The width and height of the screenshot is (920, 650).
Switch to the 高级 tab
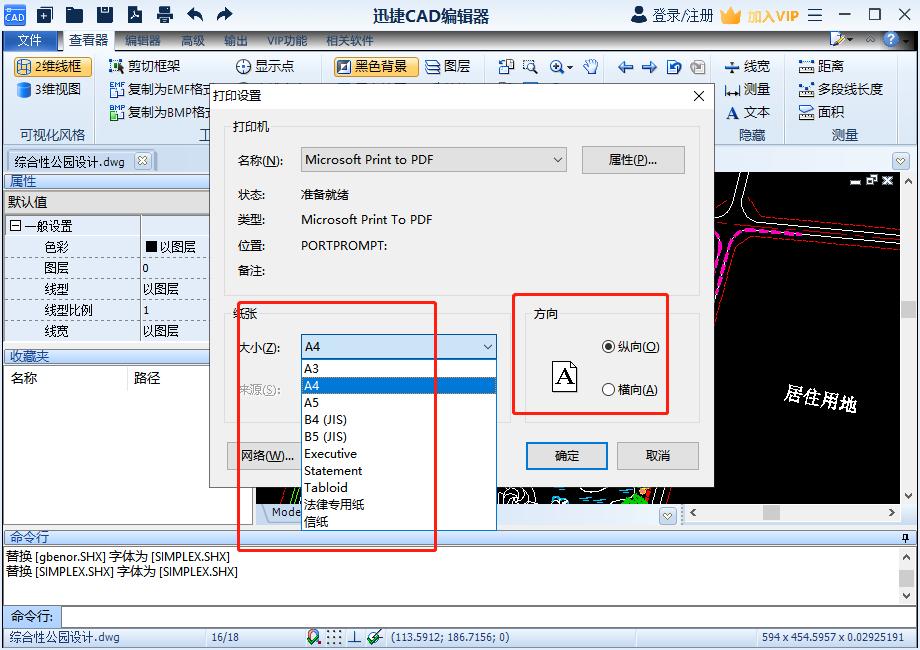click(192, 40)
